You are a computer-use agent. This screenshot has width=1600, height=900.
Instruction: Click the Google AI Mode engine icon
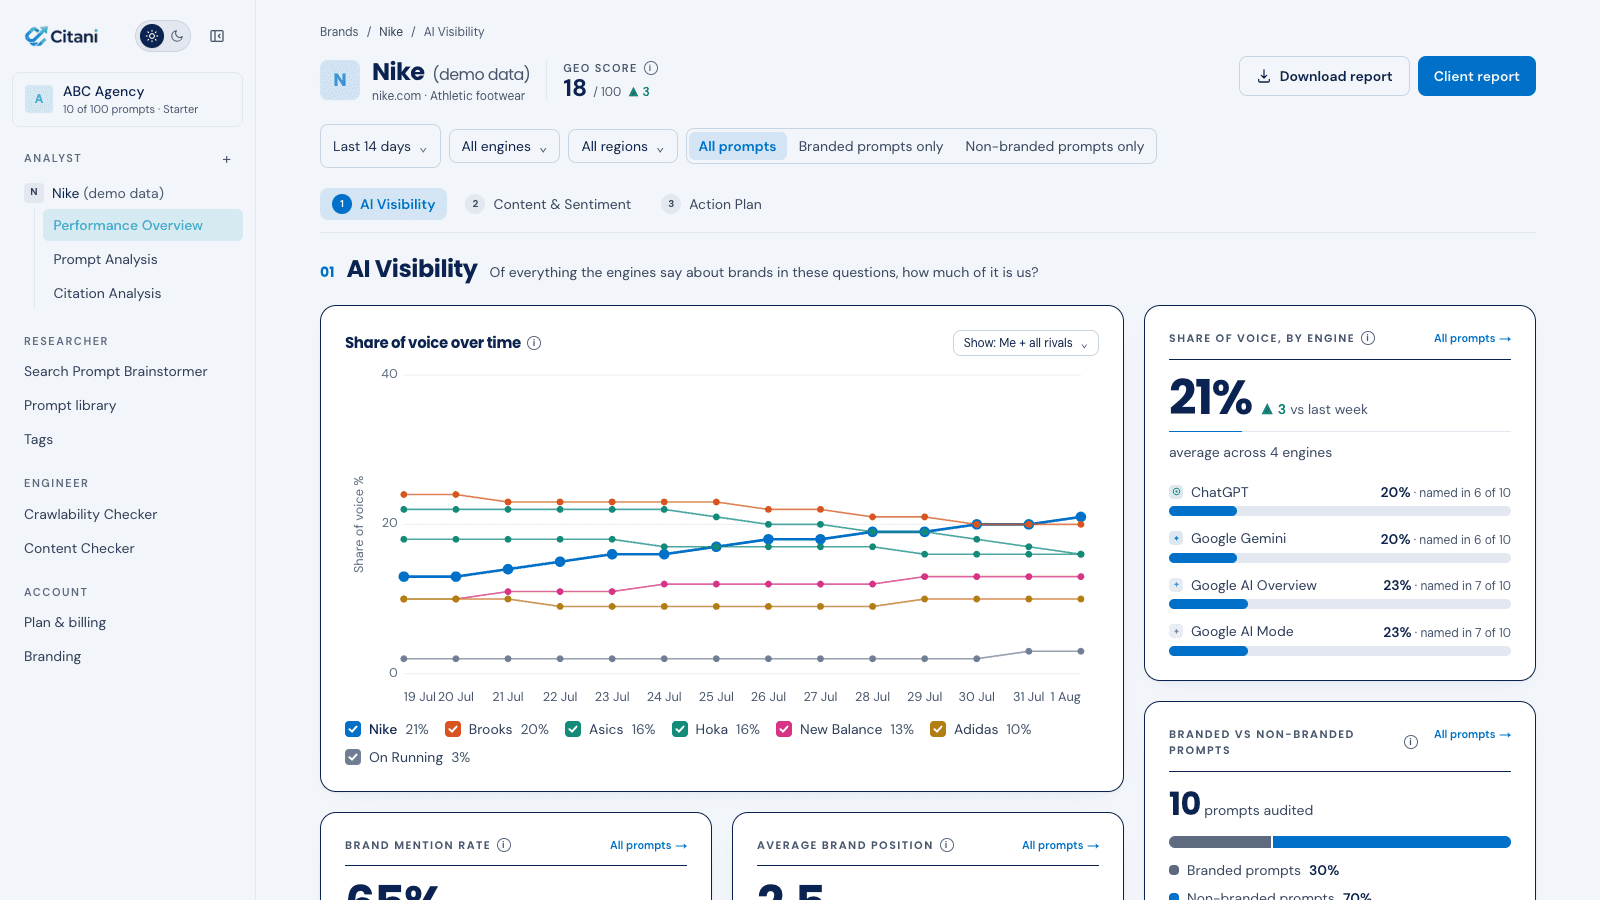click(1176, 631)
